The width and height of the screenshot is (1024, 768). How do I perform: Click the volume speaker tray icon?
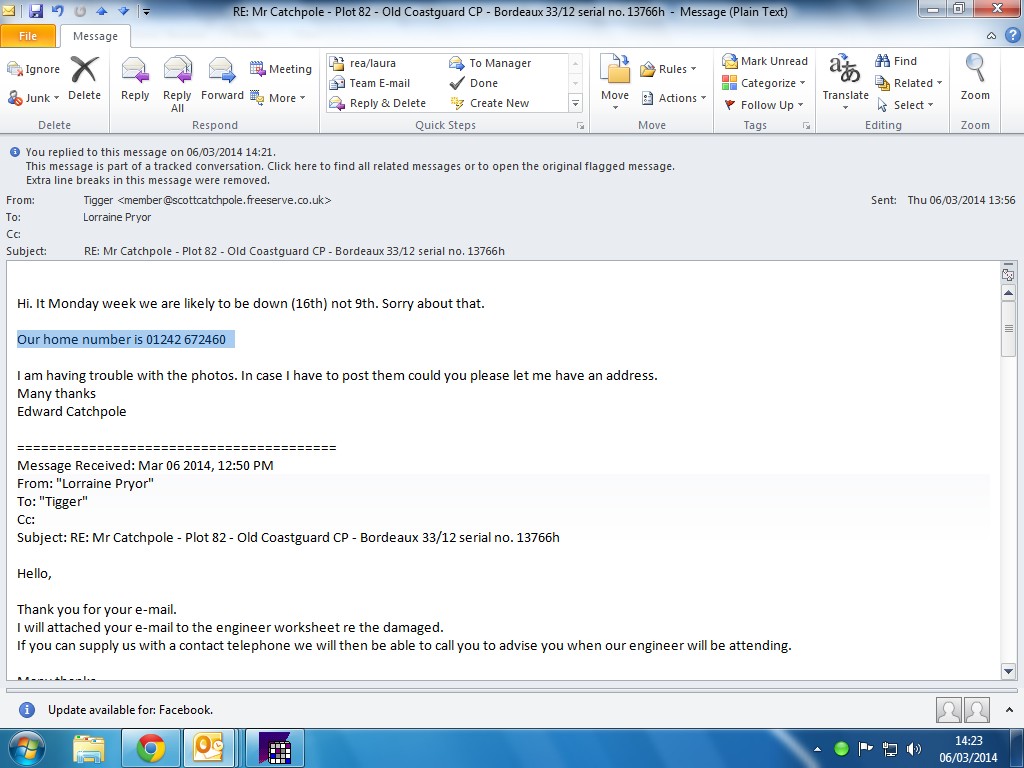[x=914, y=749]
